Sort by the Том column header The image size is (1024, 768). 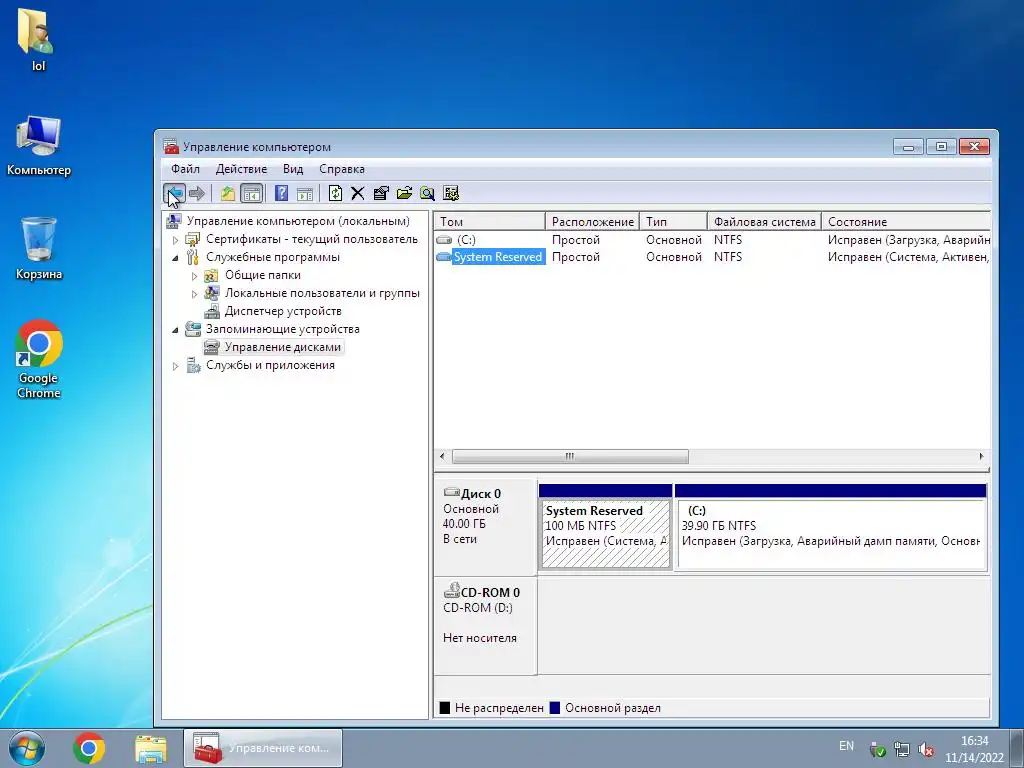489,221
